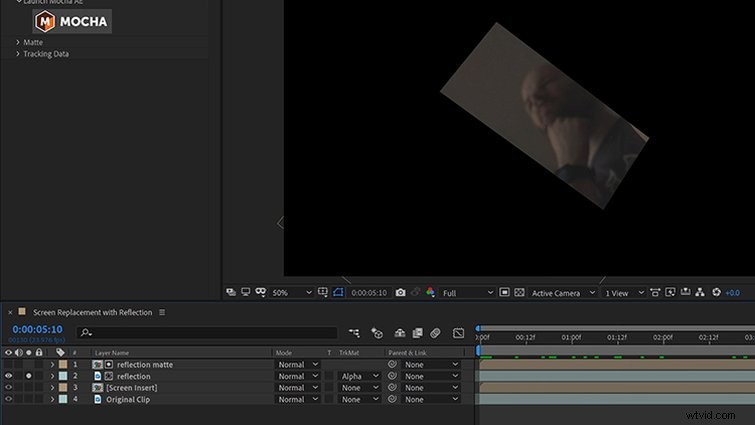Click the reflection matte label color

(x=63, y=364)
